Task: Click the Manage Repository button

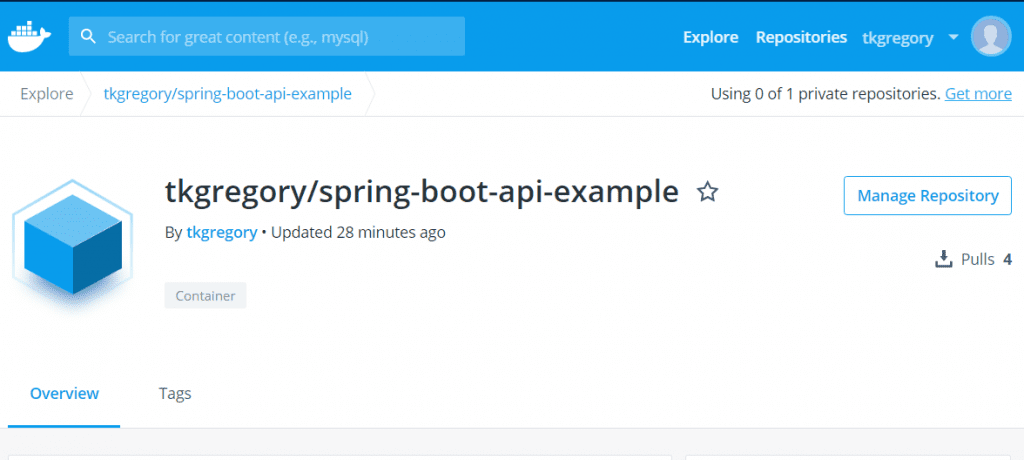Action: (927, 196)
